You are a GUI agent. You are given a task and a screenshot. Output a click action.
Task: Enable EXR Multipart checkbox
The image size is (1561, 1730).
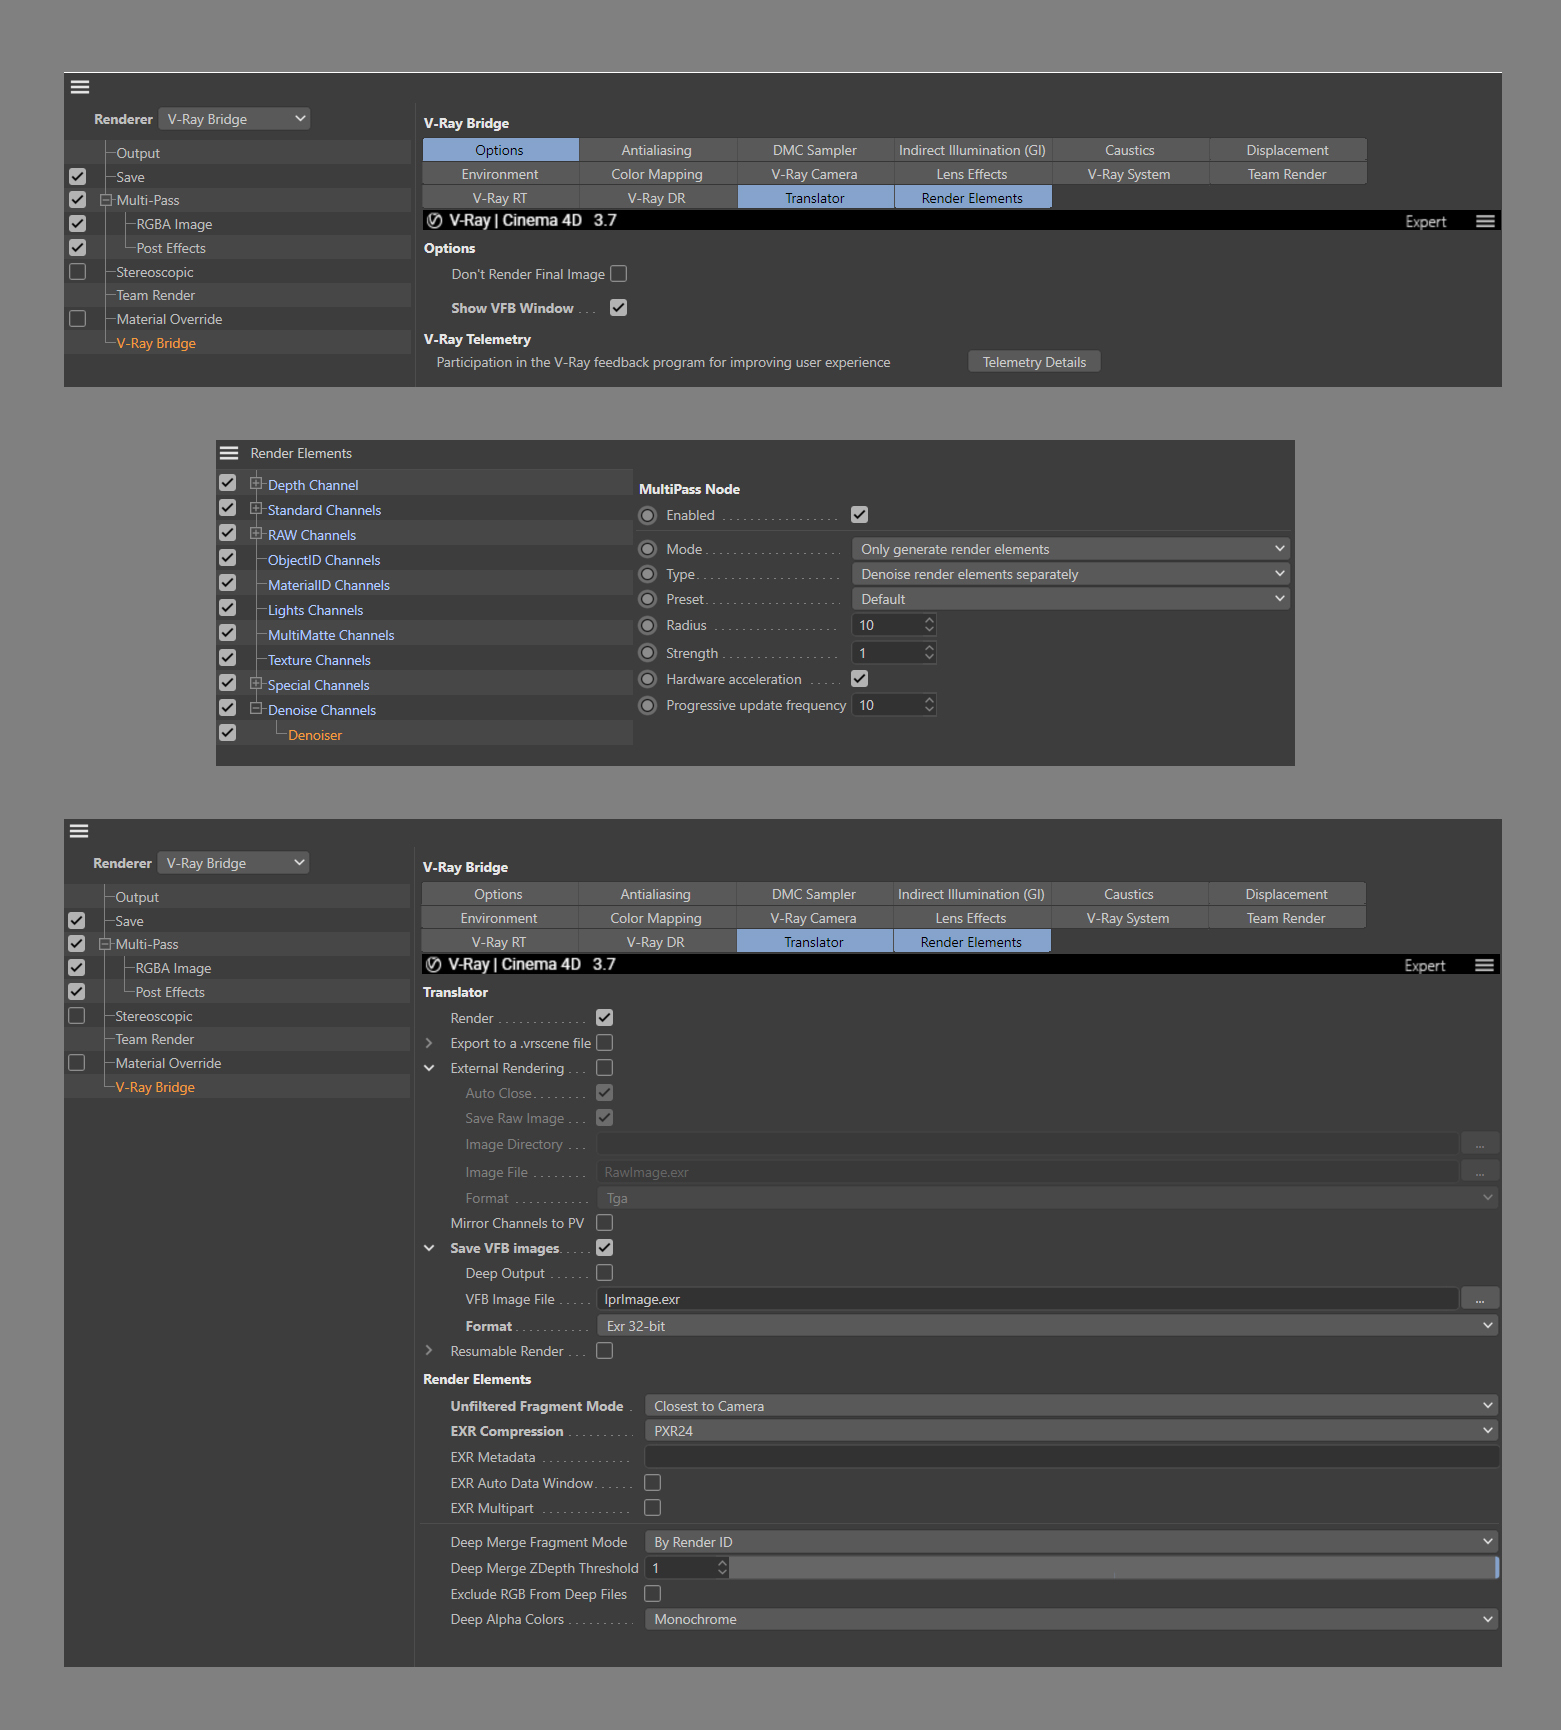pyautogui.click(x=653, y=1507)
